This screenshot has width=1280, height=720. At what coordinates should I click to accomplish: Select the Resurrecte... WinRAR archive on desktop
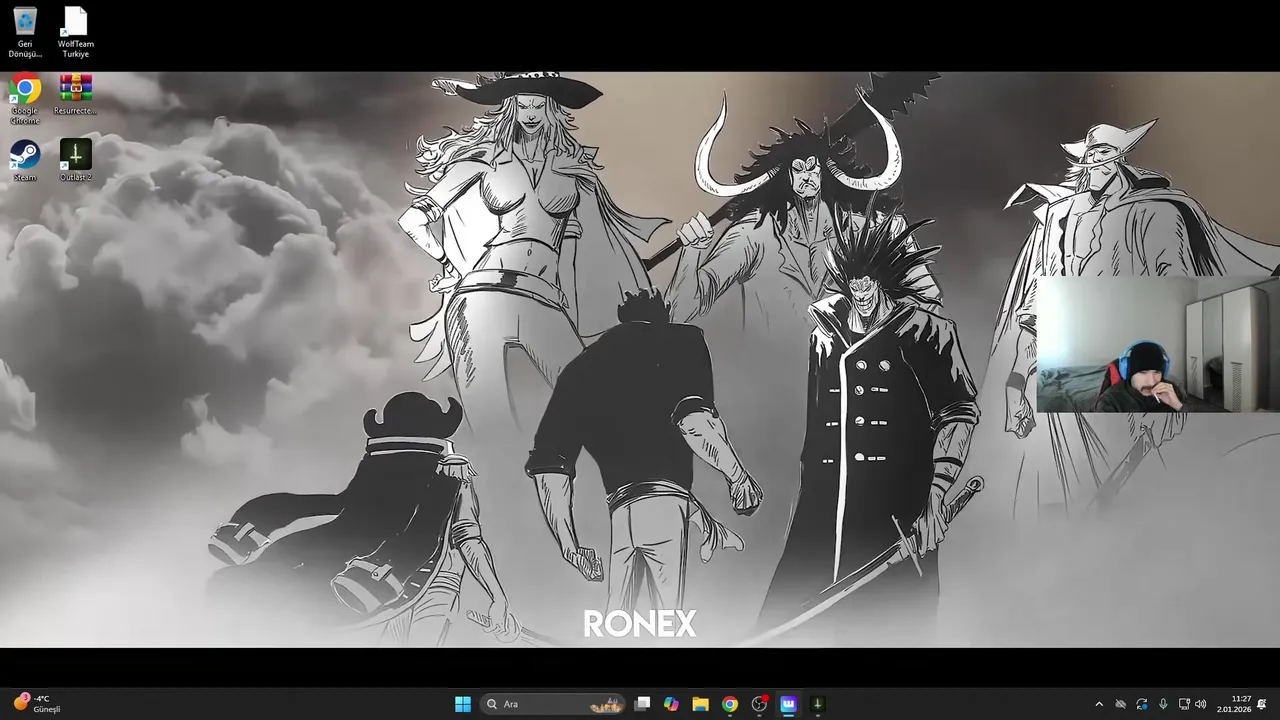coord(75,95)
